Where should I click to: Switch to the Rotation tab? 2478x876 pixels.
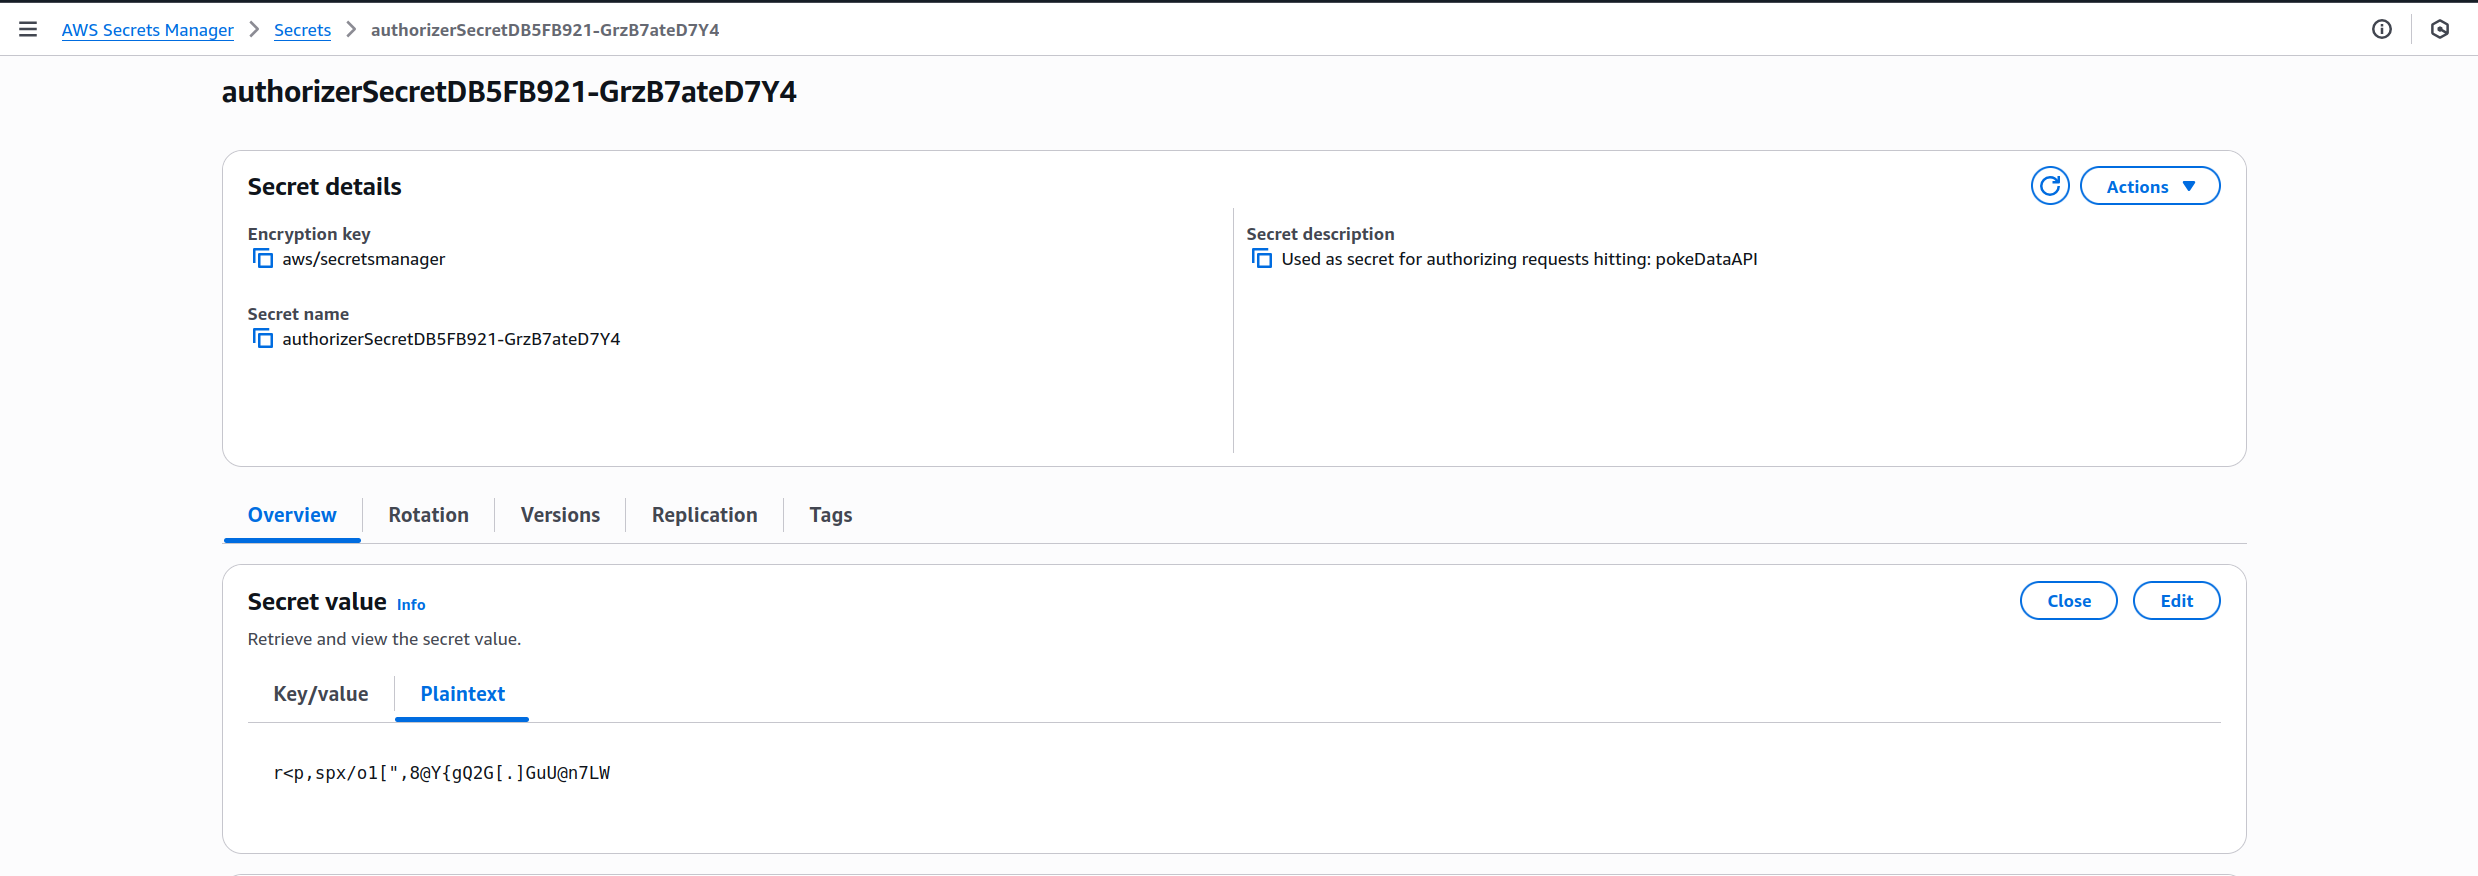(428, 515)
